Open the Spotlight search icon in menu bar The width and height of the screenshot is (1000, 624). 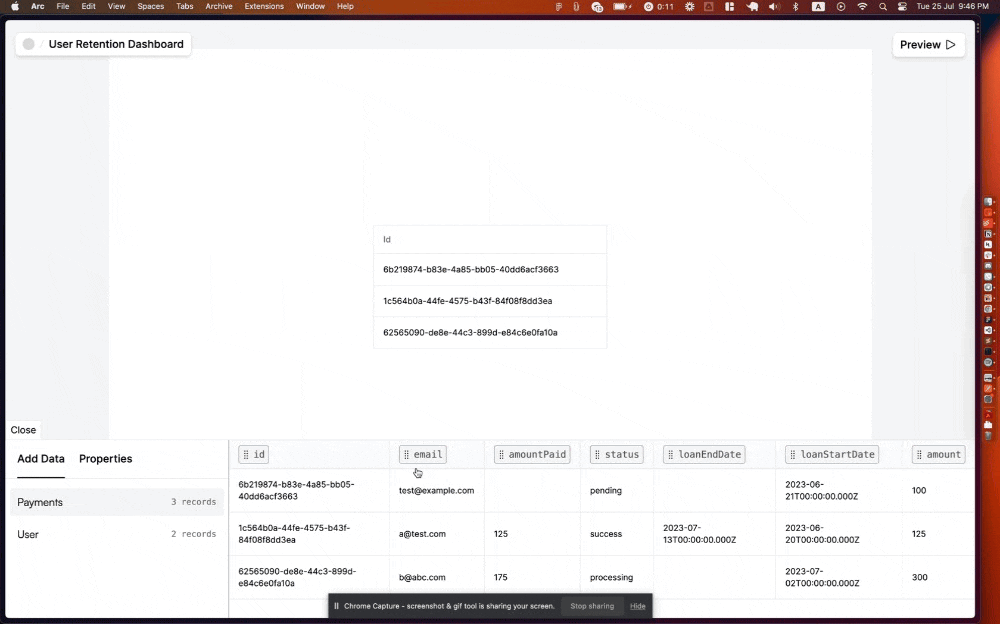pyautogui.click(x=883, y=6)
